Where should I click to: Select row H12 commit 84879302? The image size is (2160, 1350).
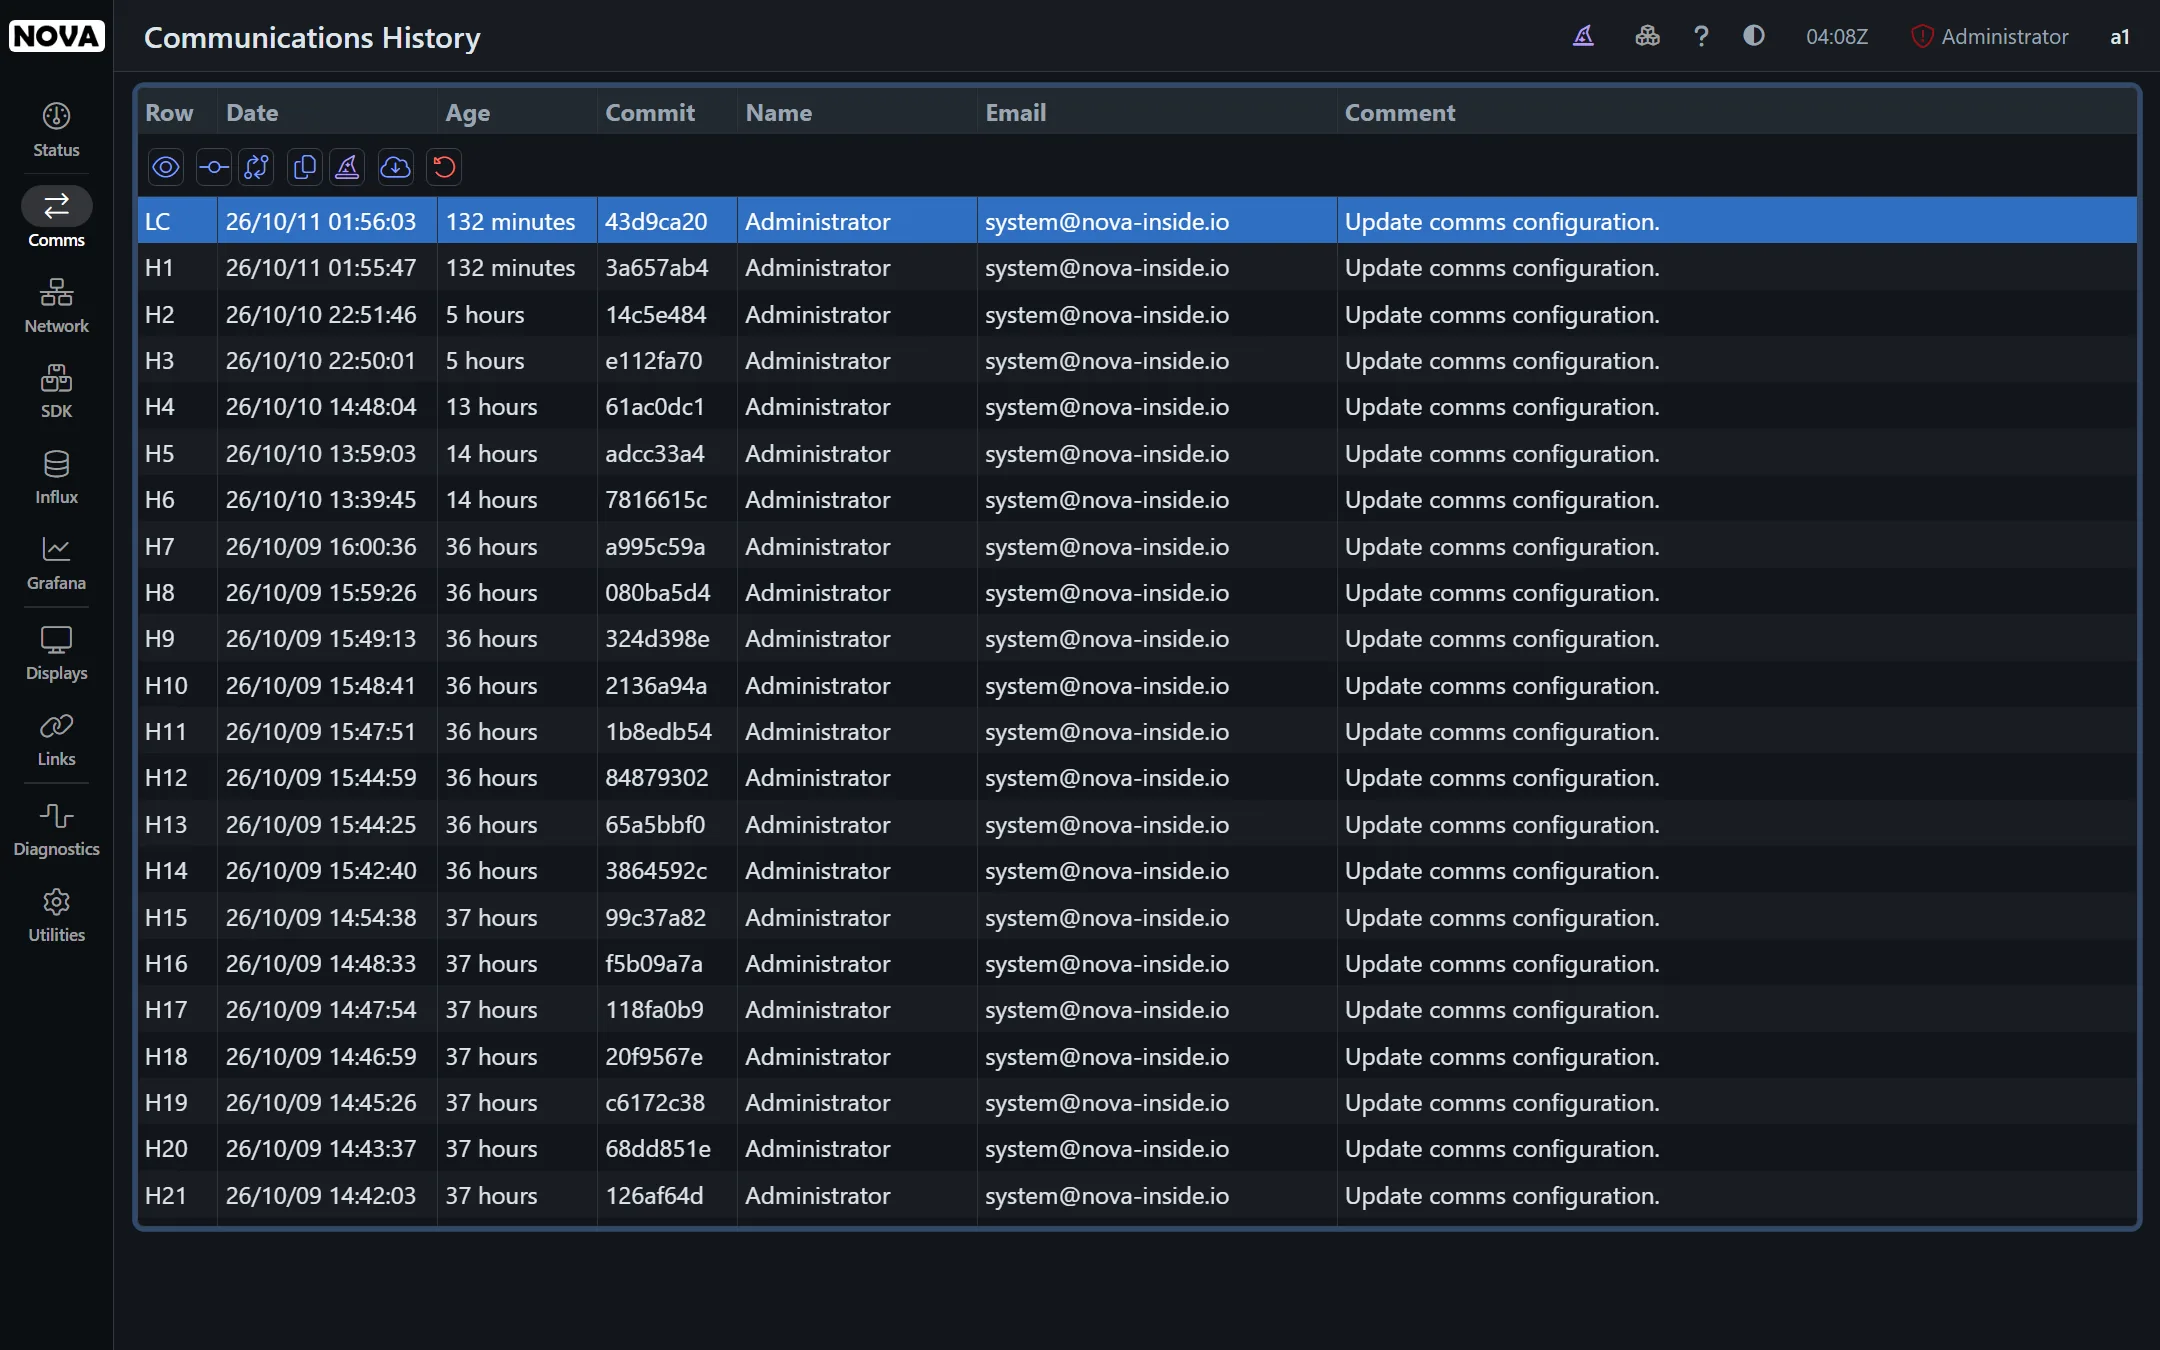pos(1137,778)
